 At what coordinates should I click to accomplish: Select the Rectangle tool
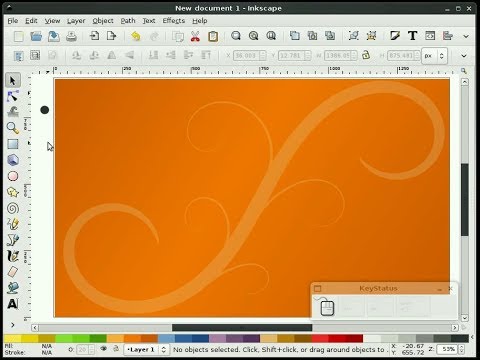coord(13,144)
